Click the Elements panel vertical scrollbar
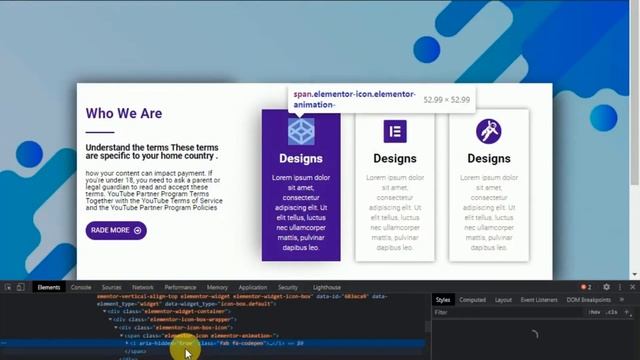 click(x=427, y=326)
